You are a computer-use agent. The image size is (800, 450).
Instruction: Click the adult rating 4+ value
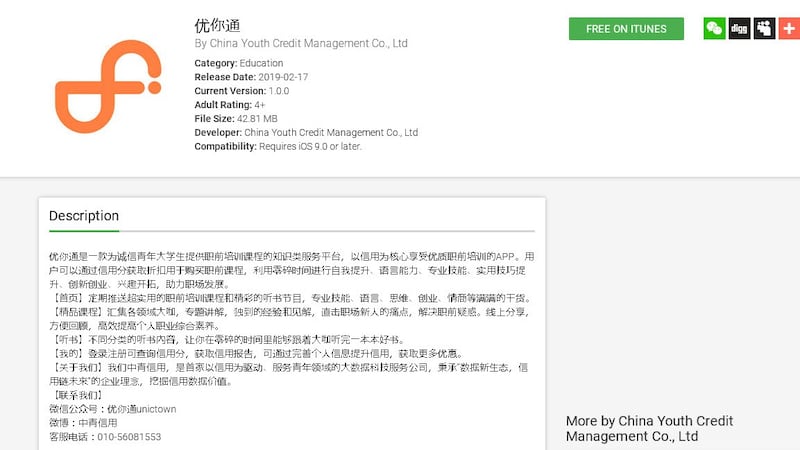pos(260,105)
